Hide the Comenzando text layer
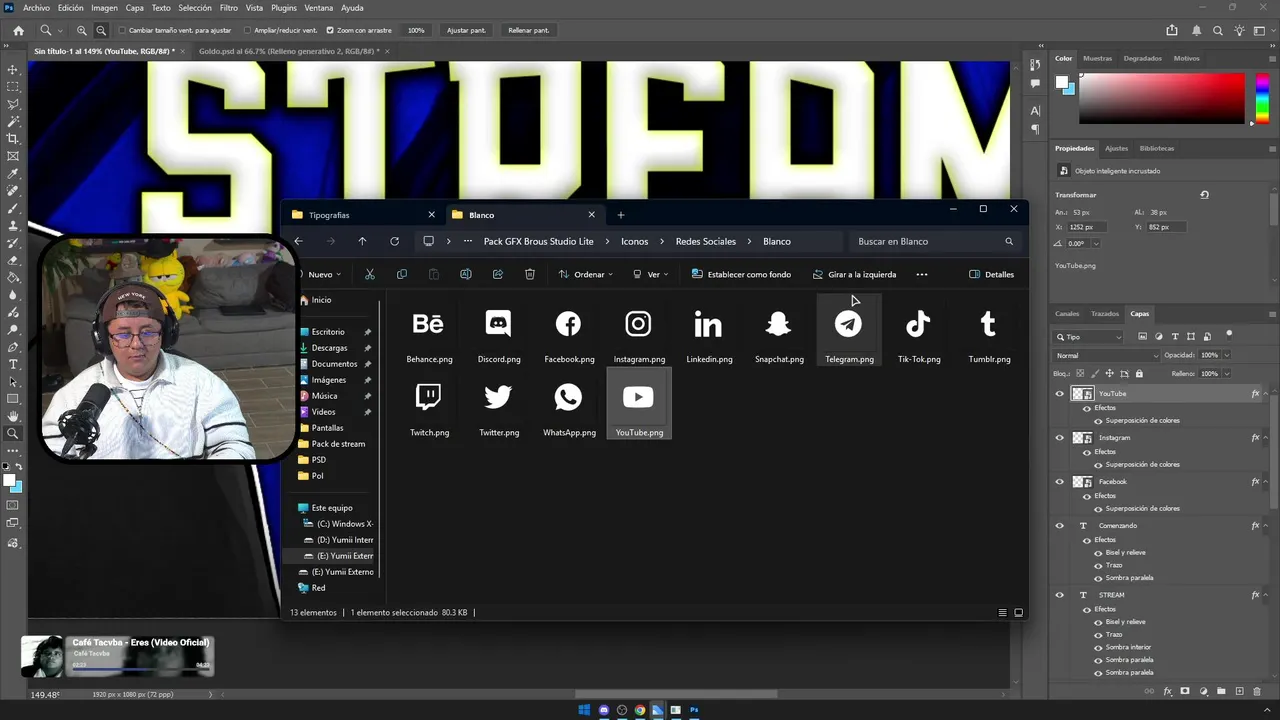 (1060, 525)
